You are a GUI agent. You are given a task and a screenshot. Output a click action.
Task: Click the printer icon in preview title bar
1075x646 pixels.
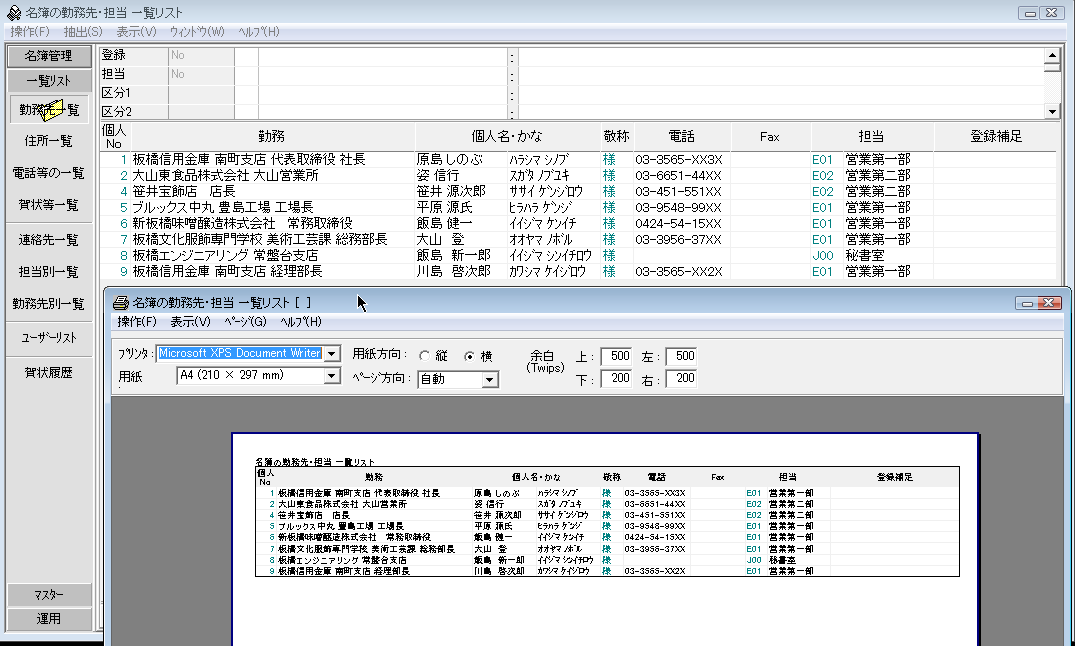coord(120,302)
